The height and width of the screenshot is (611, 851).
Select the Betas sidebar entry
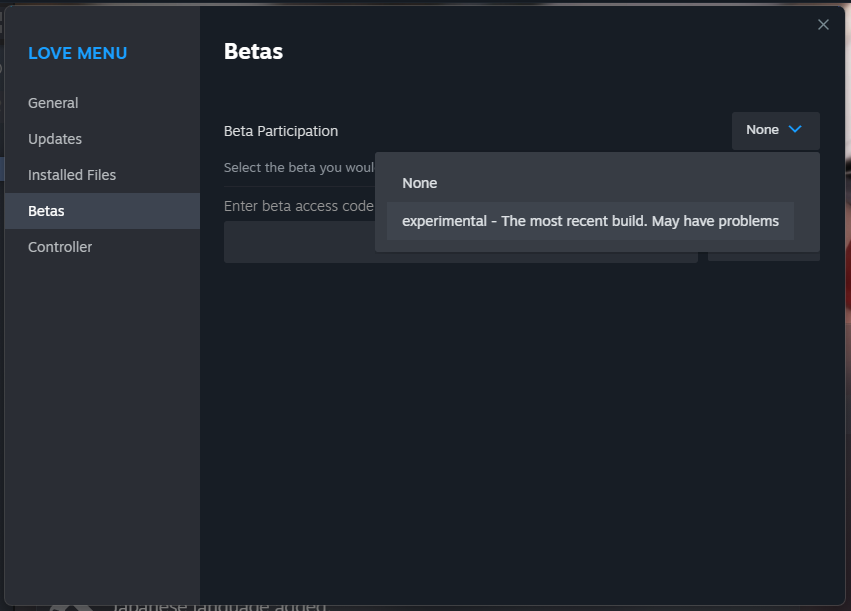[x=47, y=210]
